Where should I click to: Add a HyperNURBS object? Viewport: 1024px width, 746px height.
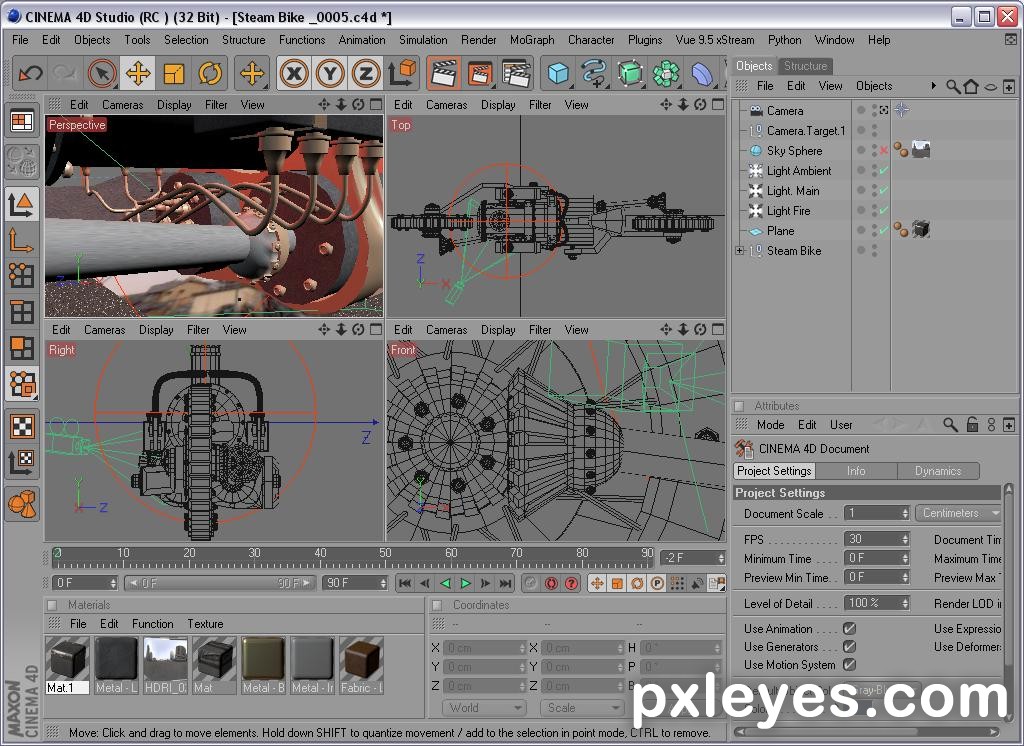click(x=630, y=73)
